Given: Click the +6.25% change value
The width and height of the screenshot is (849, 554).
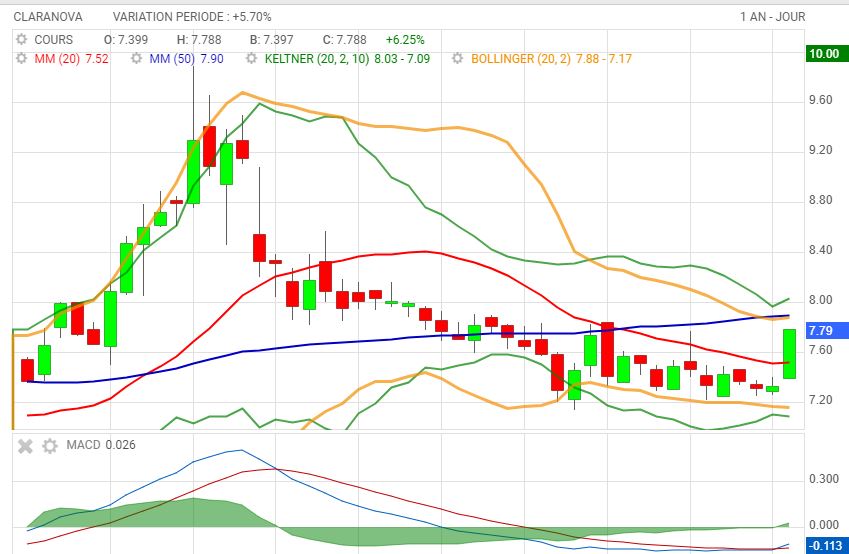Looking at the screenshot, I should point(405,40).
